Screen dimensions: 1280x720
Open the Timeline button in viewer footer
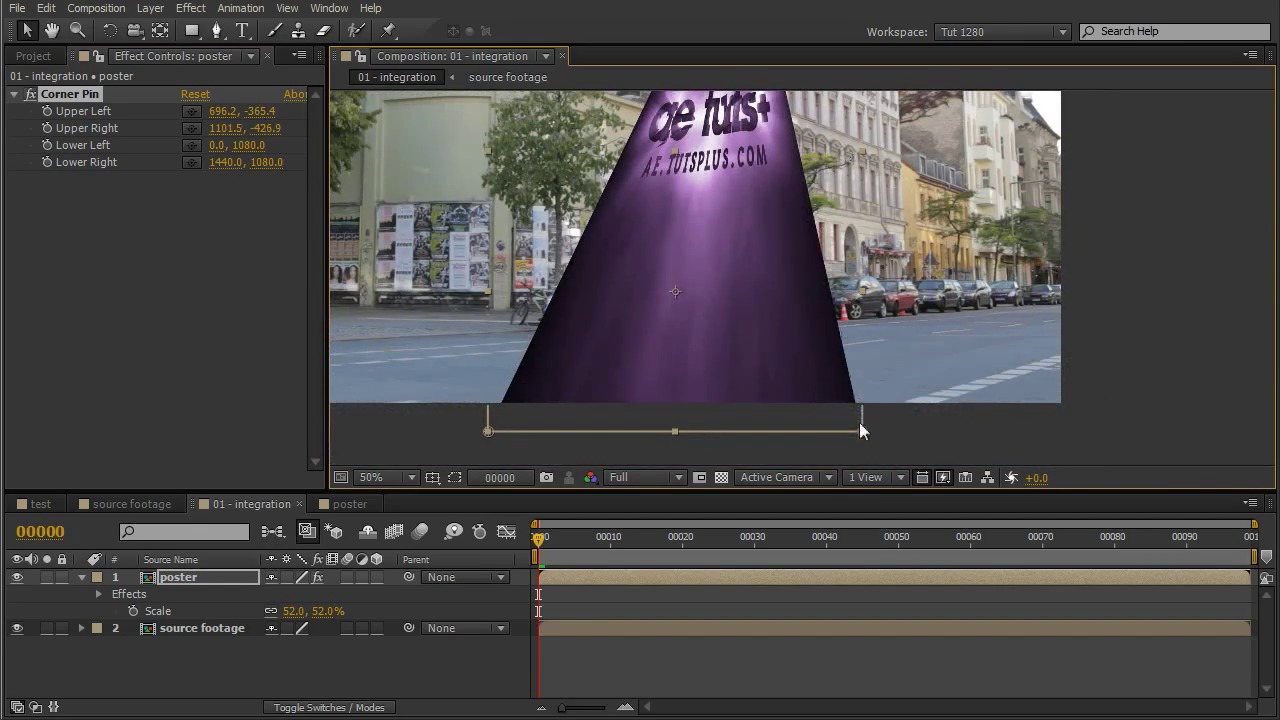coord(965,478)
